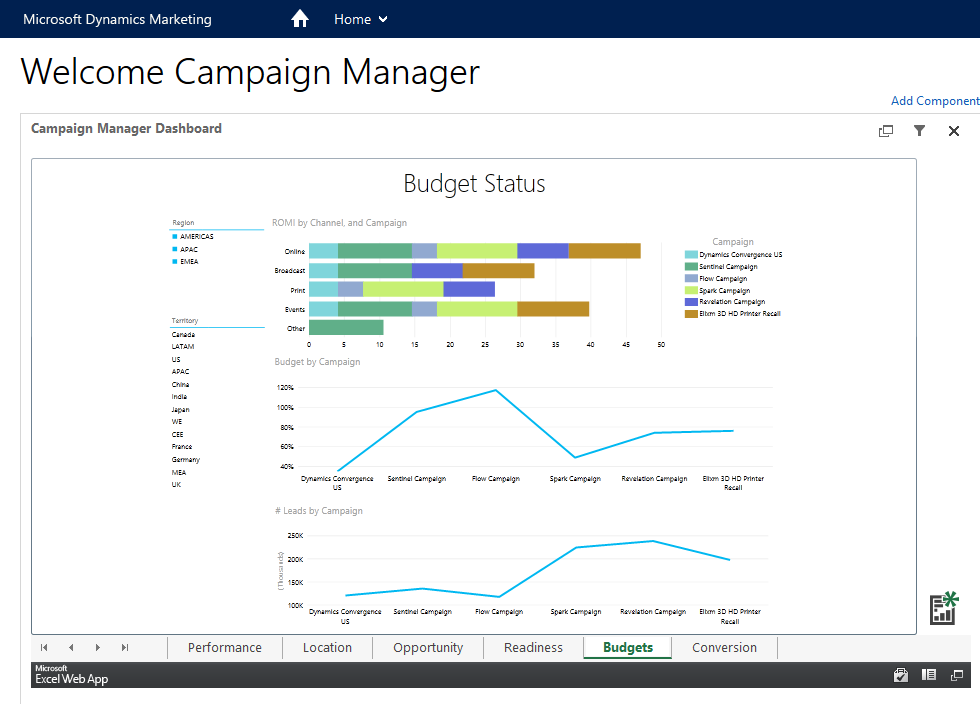980x704 pixels.
Task: Click Spark Campaign legend swatch
Action: pos(691,290)
